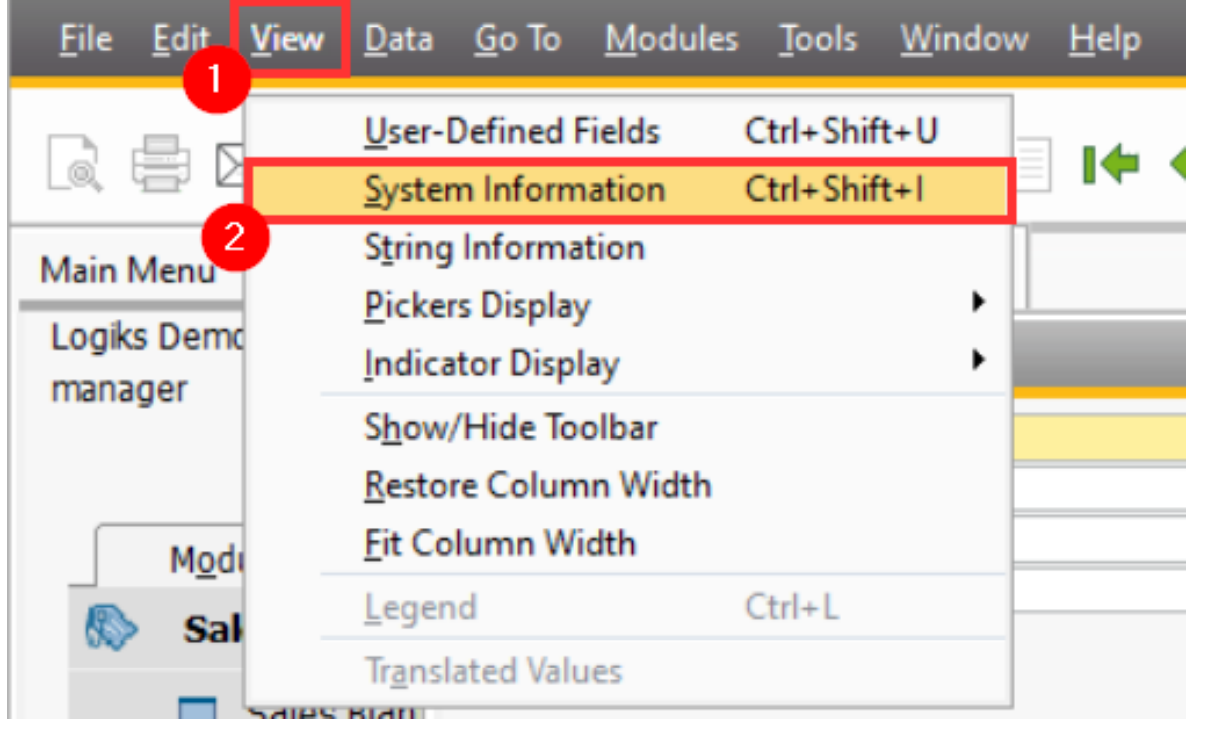Select System Information from View menu
The width and height of the screenshot is (1217, 736).
click(514, 190)
